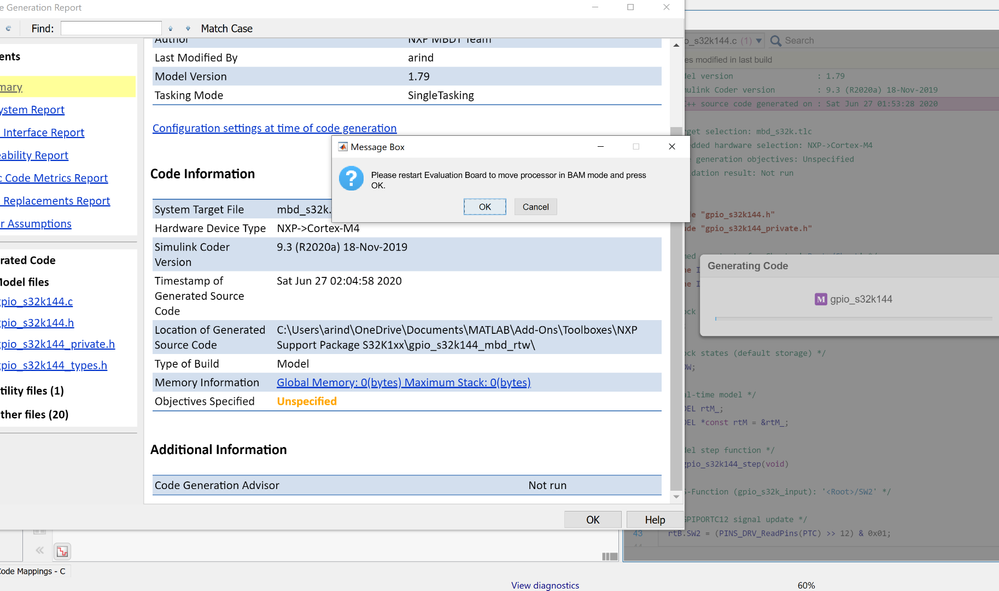Close the Message Box dialog
The height and width of the screenshot is (591, 999).
[x=671, y=146]
